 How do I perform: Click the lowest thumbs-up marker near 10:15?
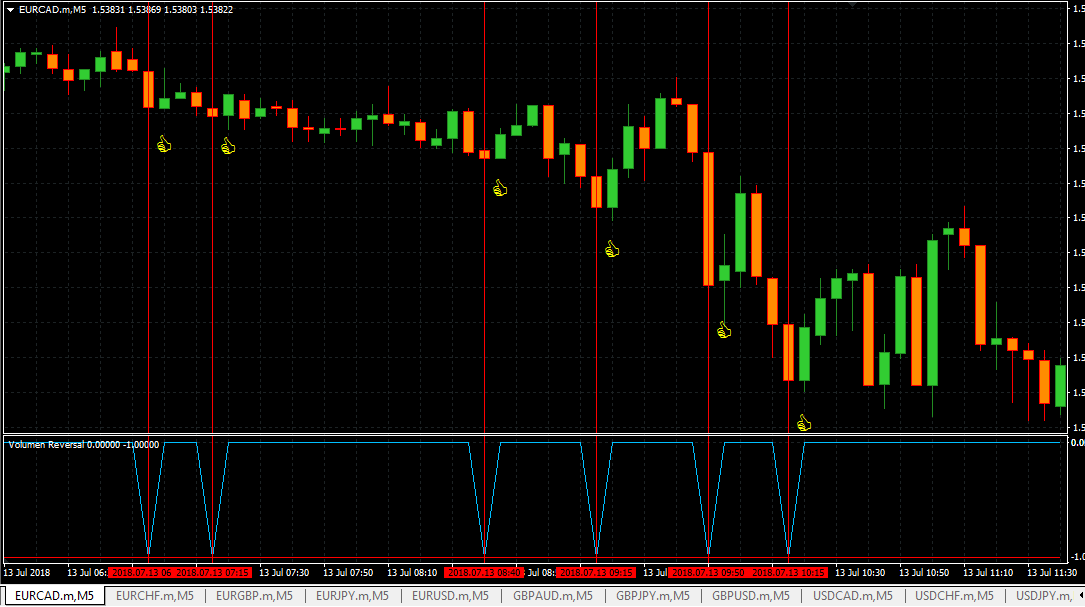pos(803,423)
